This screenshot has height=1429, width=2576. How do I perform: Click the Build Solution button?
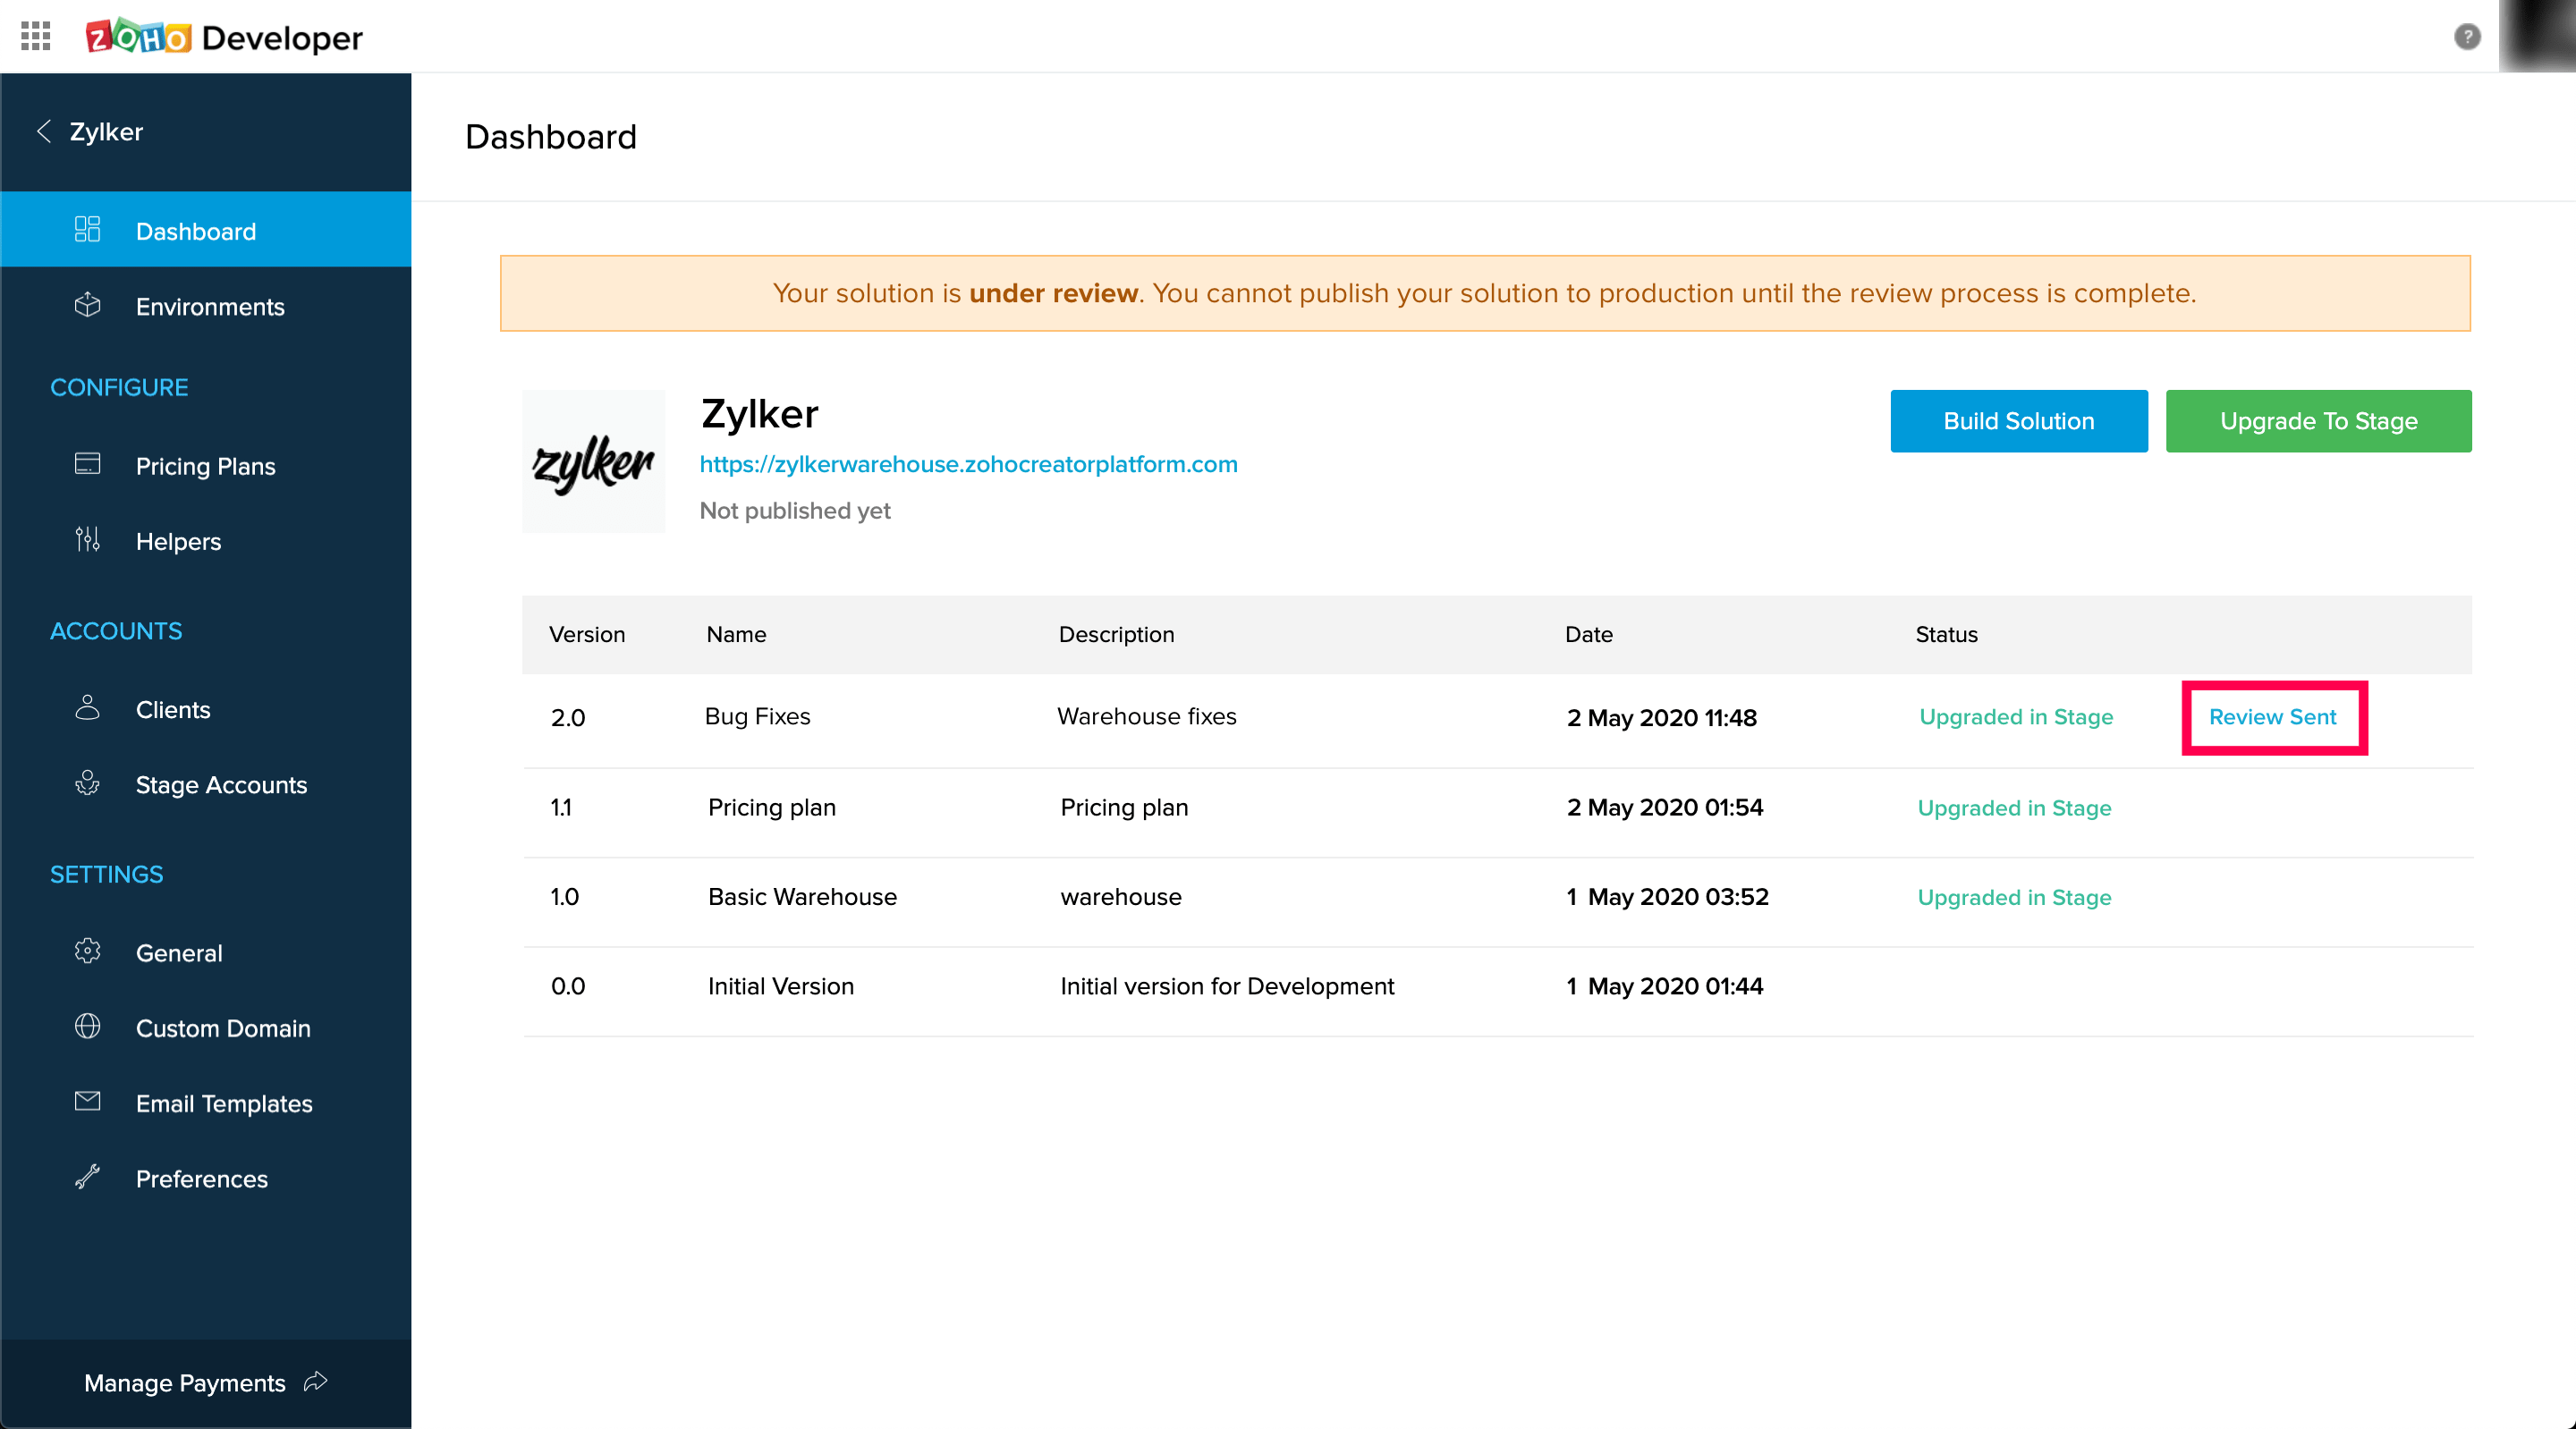tap(2019, 421)
